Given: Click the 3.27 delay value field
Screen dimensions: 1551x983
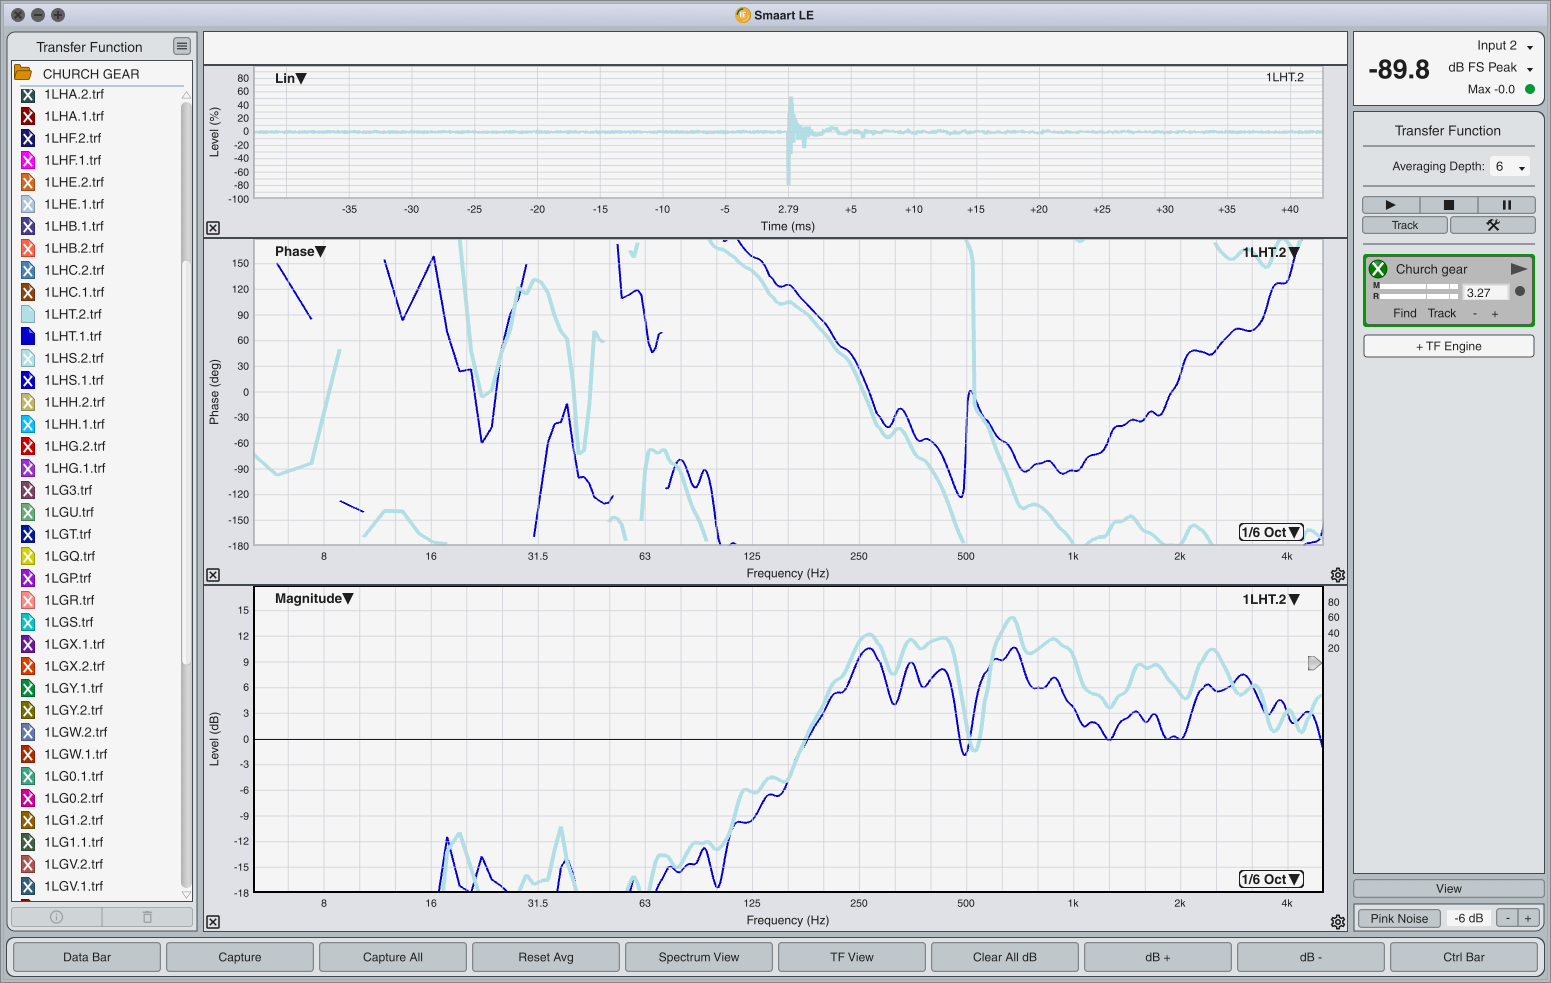Looking at the screenshot, I should pyautogui.click(x=1485, y=293).
